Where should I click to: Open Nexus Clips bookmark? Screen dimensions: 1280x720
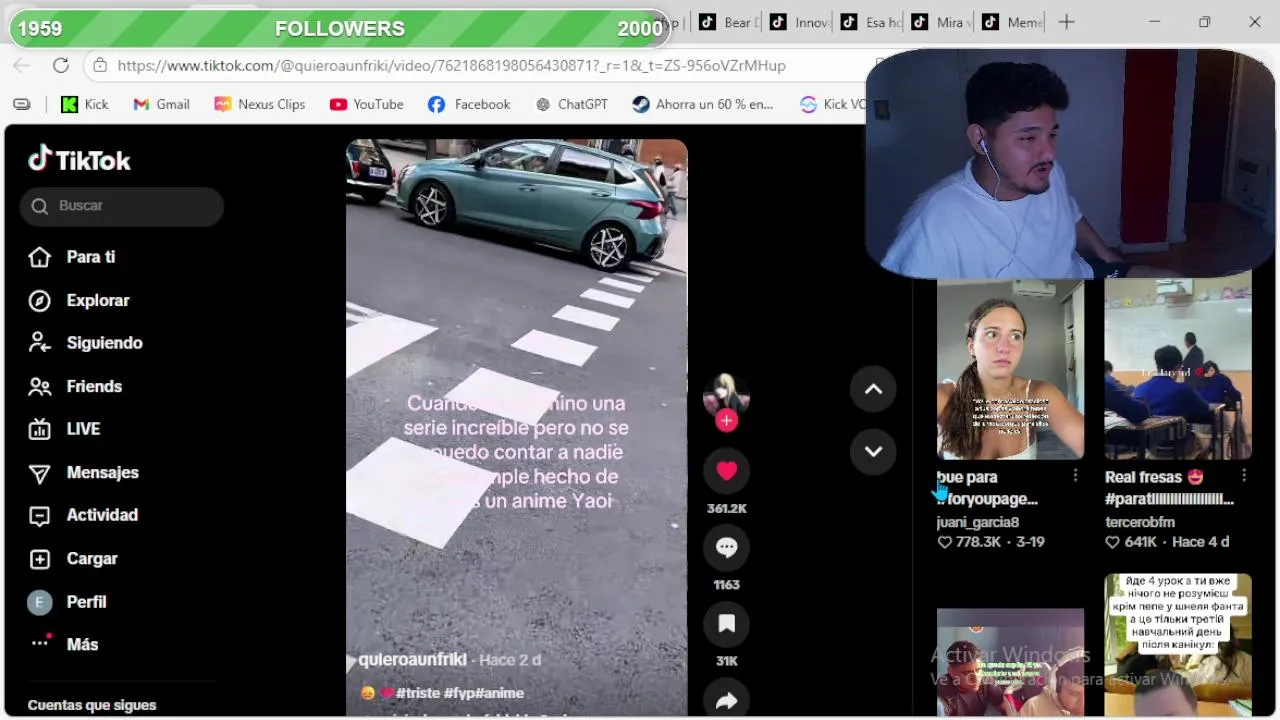[x=260, y=104]
